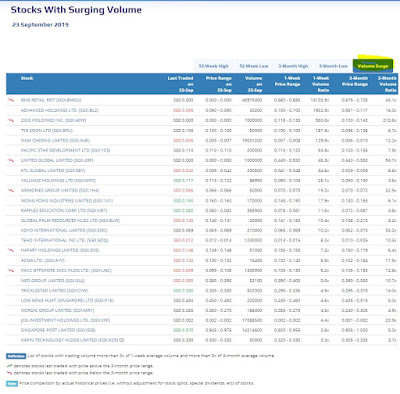
Task: Open BHG Retail REIT stock link
Action: tap(51, 100)
